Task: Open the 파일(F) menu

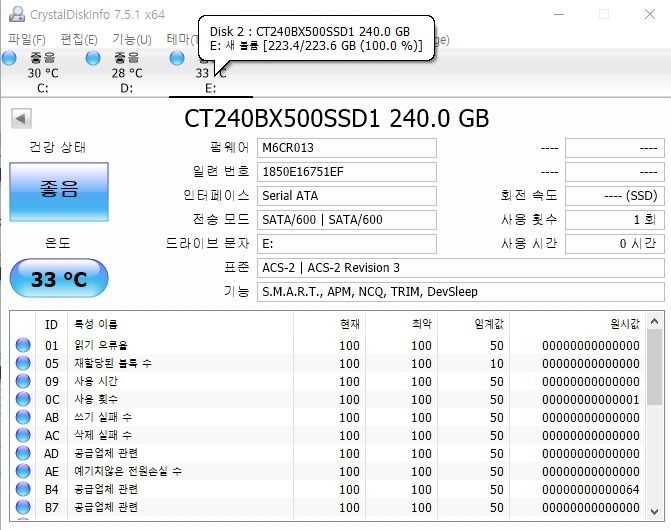Action: click(27, 40)
